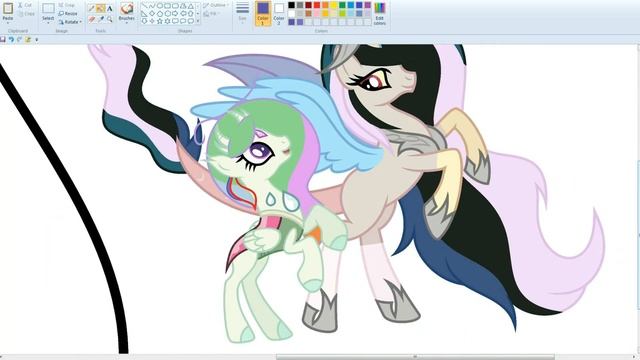This screenshot has height=360, width=640.
Task: Select the Text tool
Action: click(x=109, y=9)
